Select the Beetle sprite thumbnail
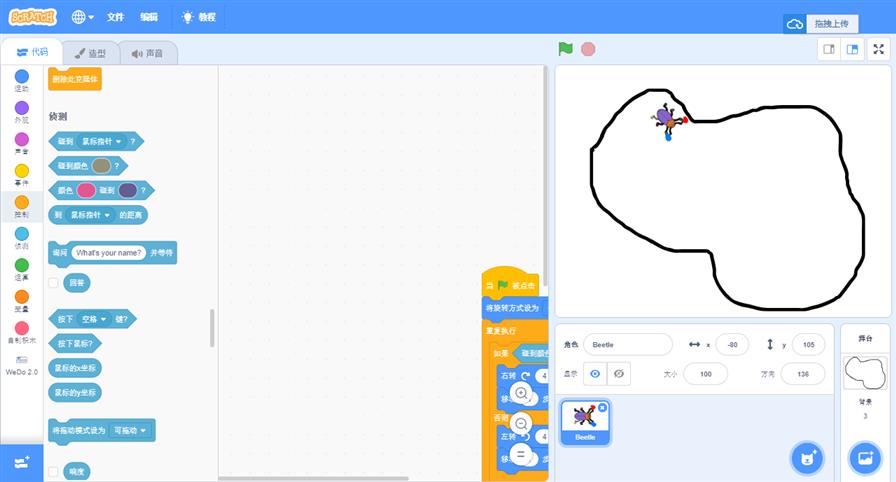Image resolution: width=896 pixels, height=482 pixels. (x=585, y=422)
